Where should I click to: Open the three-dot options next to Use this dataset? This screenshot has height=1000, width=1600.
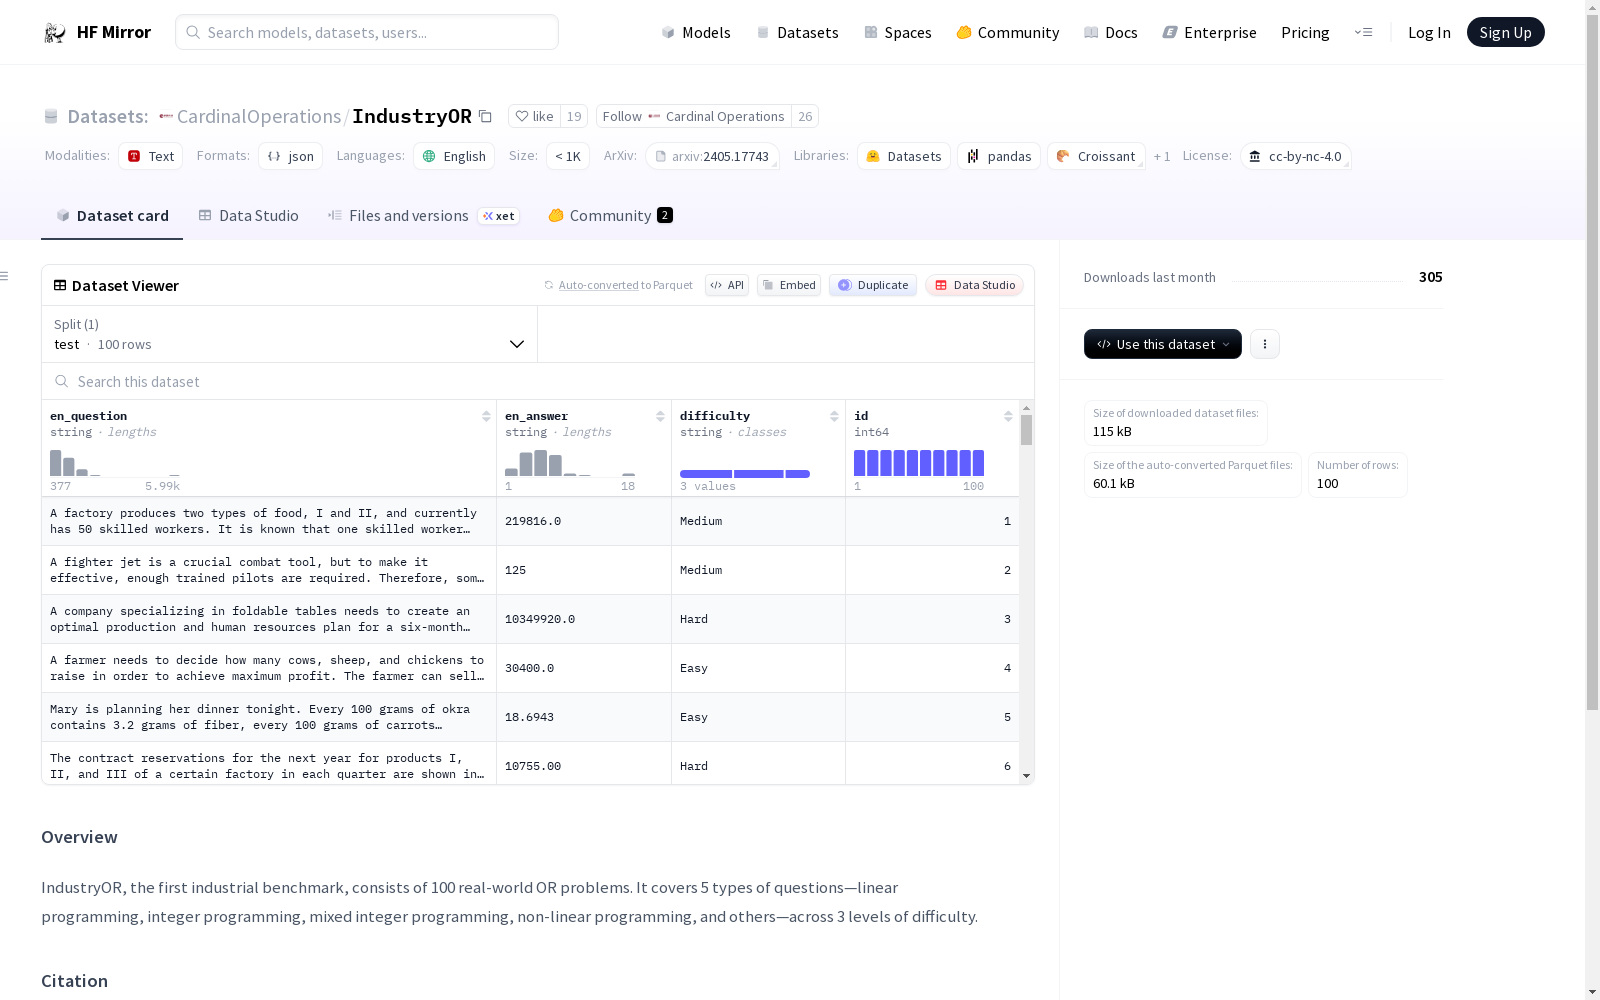[1265, 344]
